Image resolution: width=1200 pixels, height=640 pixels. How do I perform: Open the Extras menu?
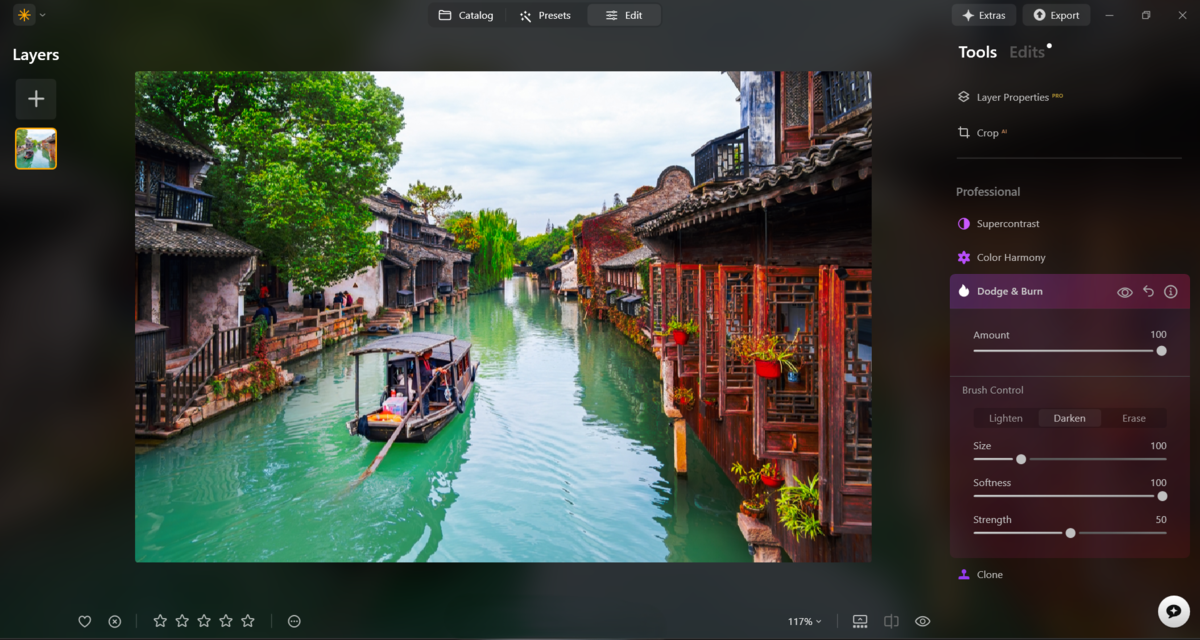point(983,15)
